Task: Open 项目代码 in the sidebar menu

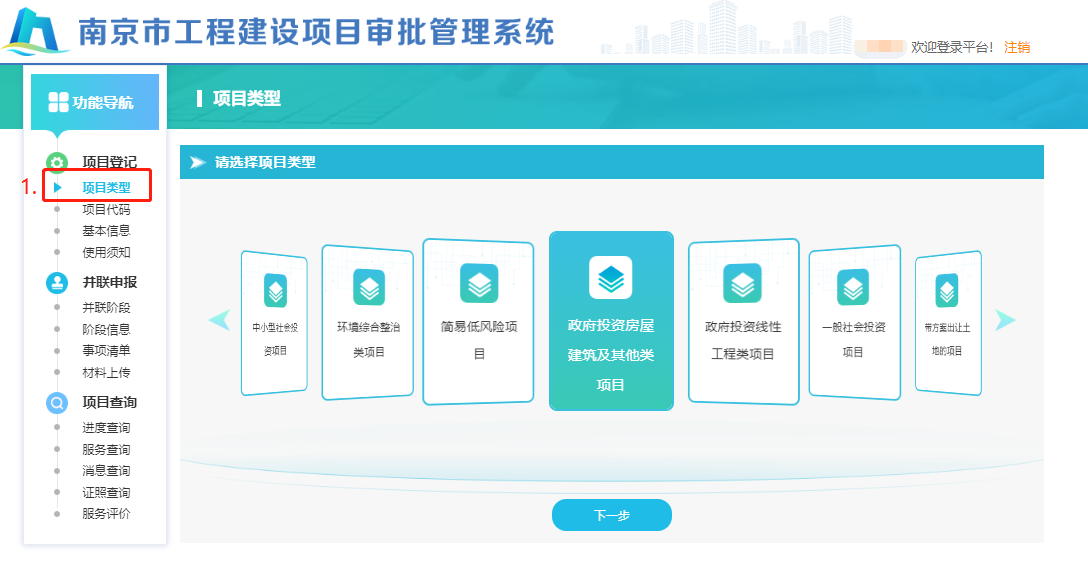Action: [106, 209]
